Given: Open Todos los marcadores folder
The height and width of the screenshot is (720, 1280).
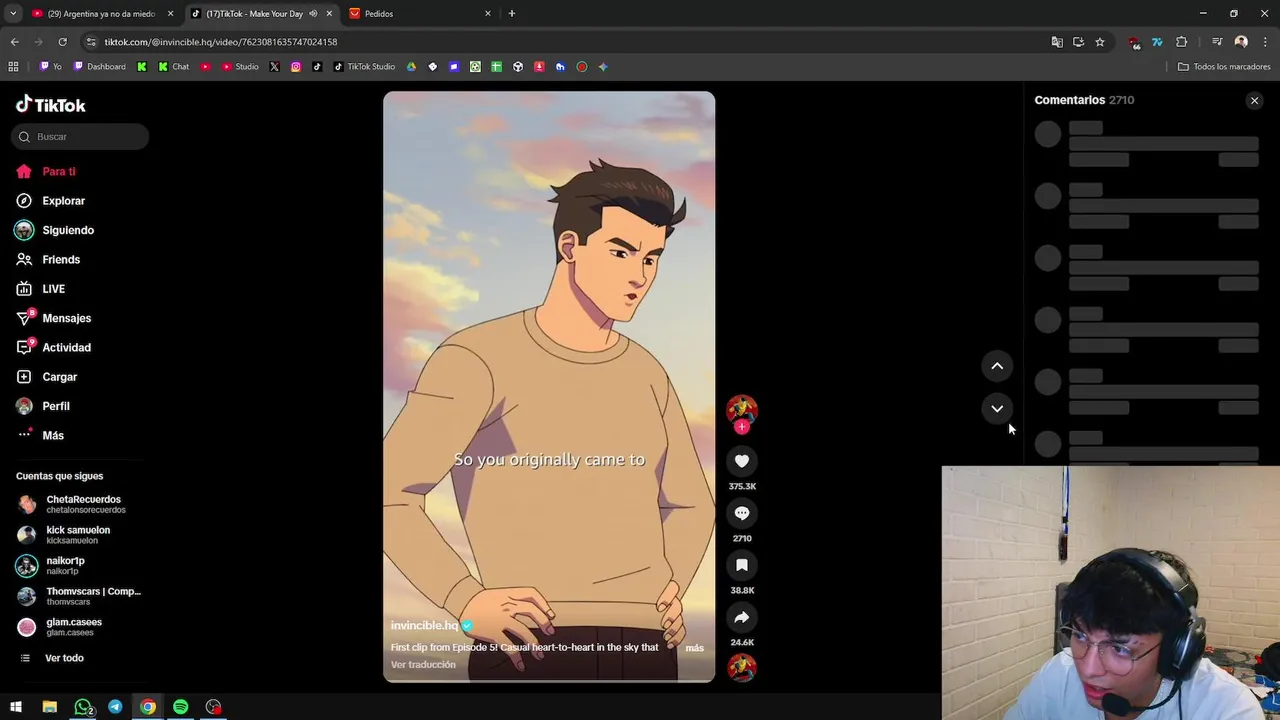Looking at the screenshot, I should pyautogui.click(x=1224, y=67).
